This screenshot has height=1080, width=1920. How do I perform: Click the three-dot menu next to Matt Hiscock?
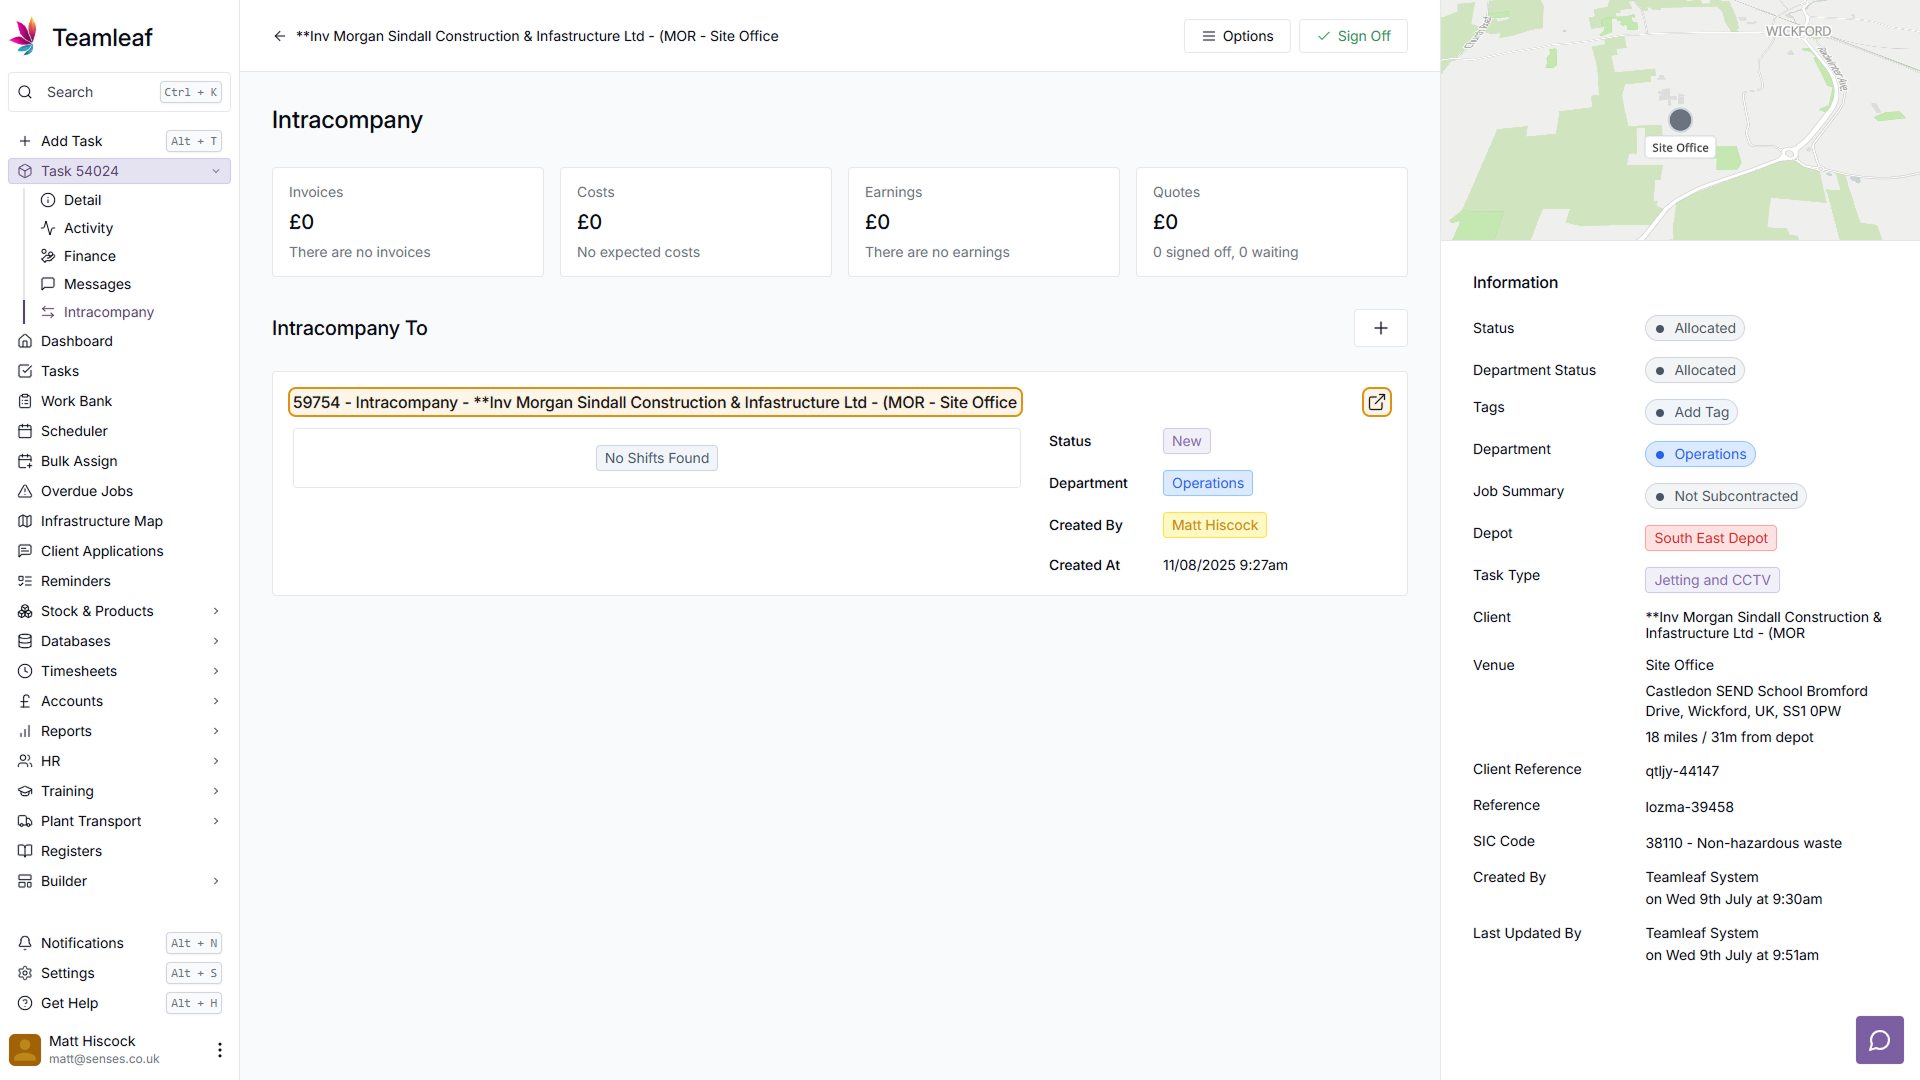click(220, 1050)
